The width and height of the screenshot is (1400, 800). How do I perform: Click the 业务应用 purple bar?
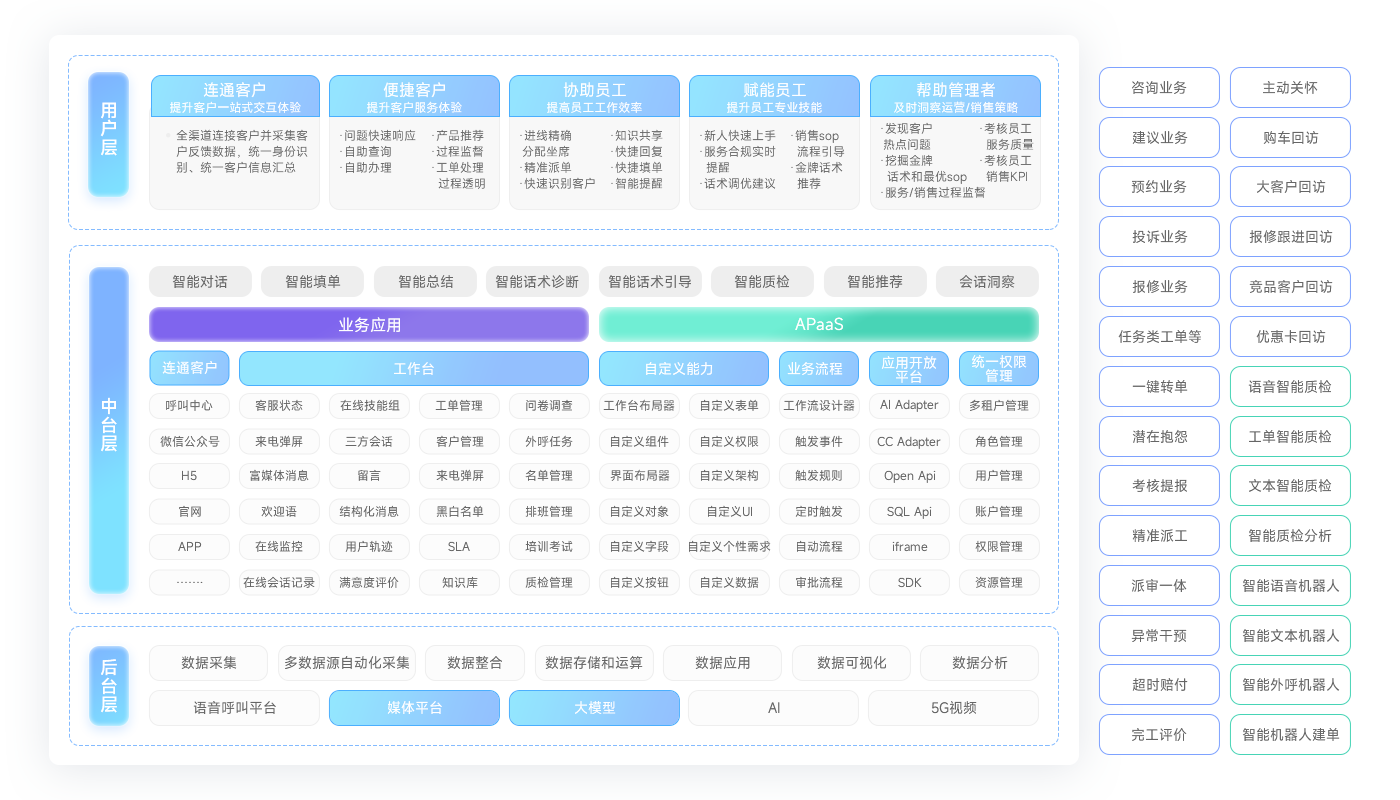[x=369, y=325]
